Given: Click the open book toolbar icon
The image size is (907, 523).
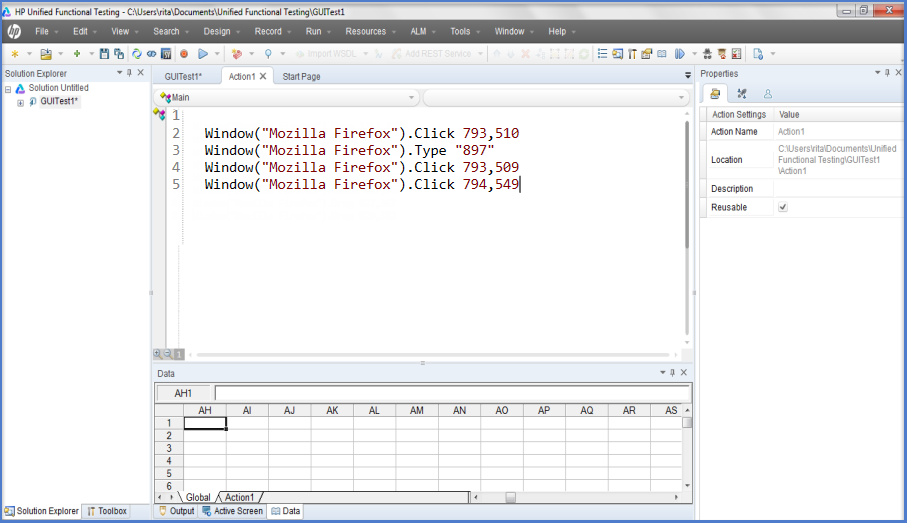Looking at the screenshot, I should click(662, 54).
